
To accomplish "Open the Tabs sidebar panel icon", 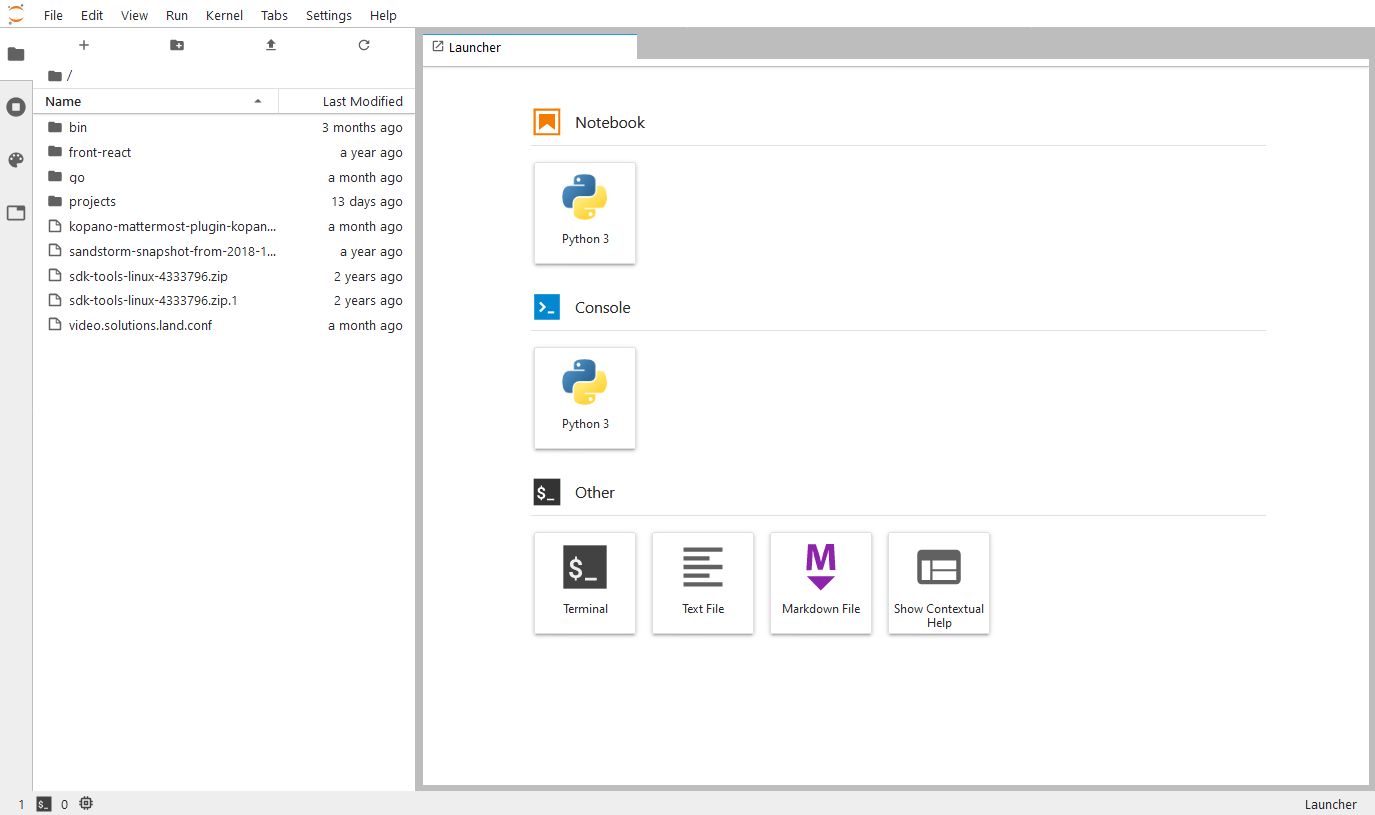I will pyautogui.click(x=16, y=213).
